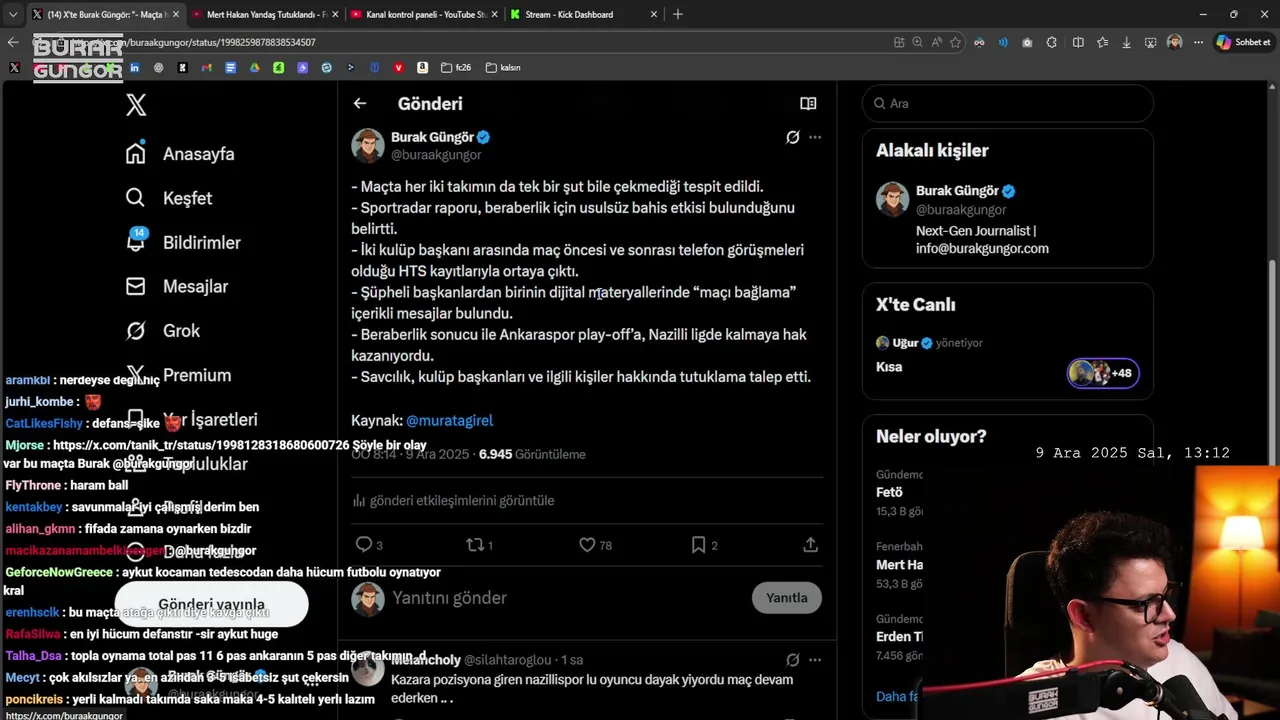Click Grok icon on Melancholy's reply
Image resolution: width=1280 pixels, height=720 pixels.
(792, 660)
